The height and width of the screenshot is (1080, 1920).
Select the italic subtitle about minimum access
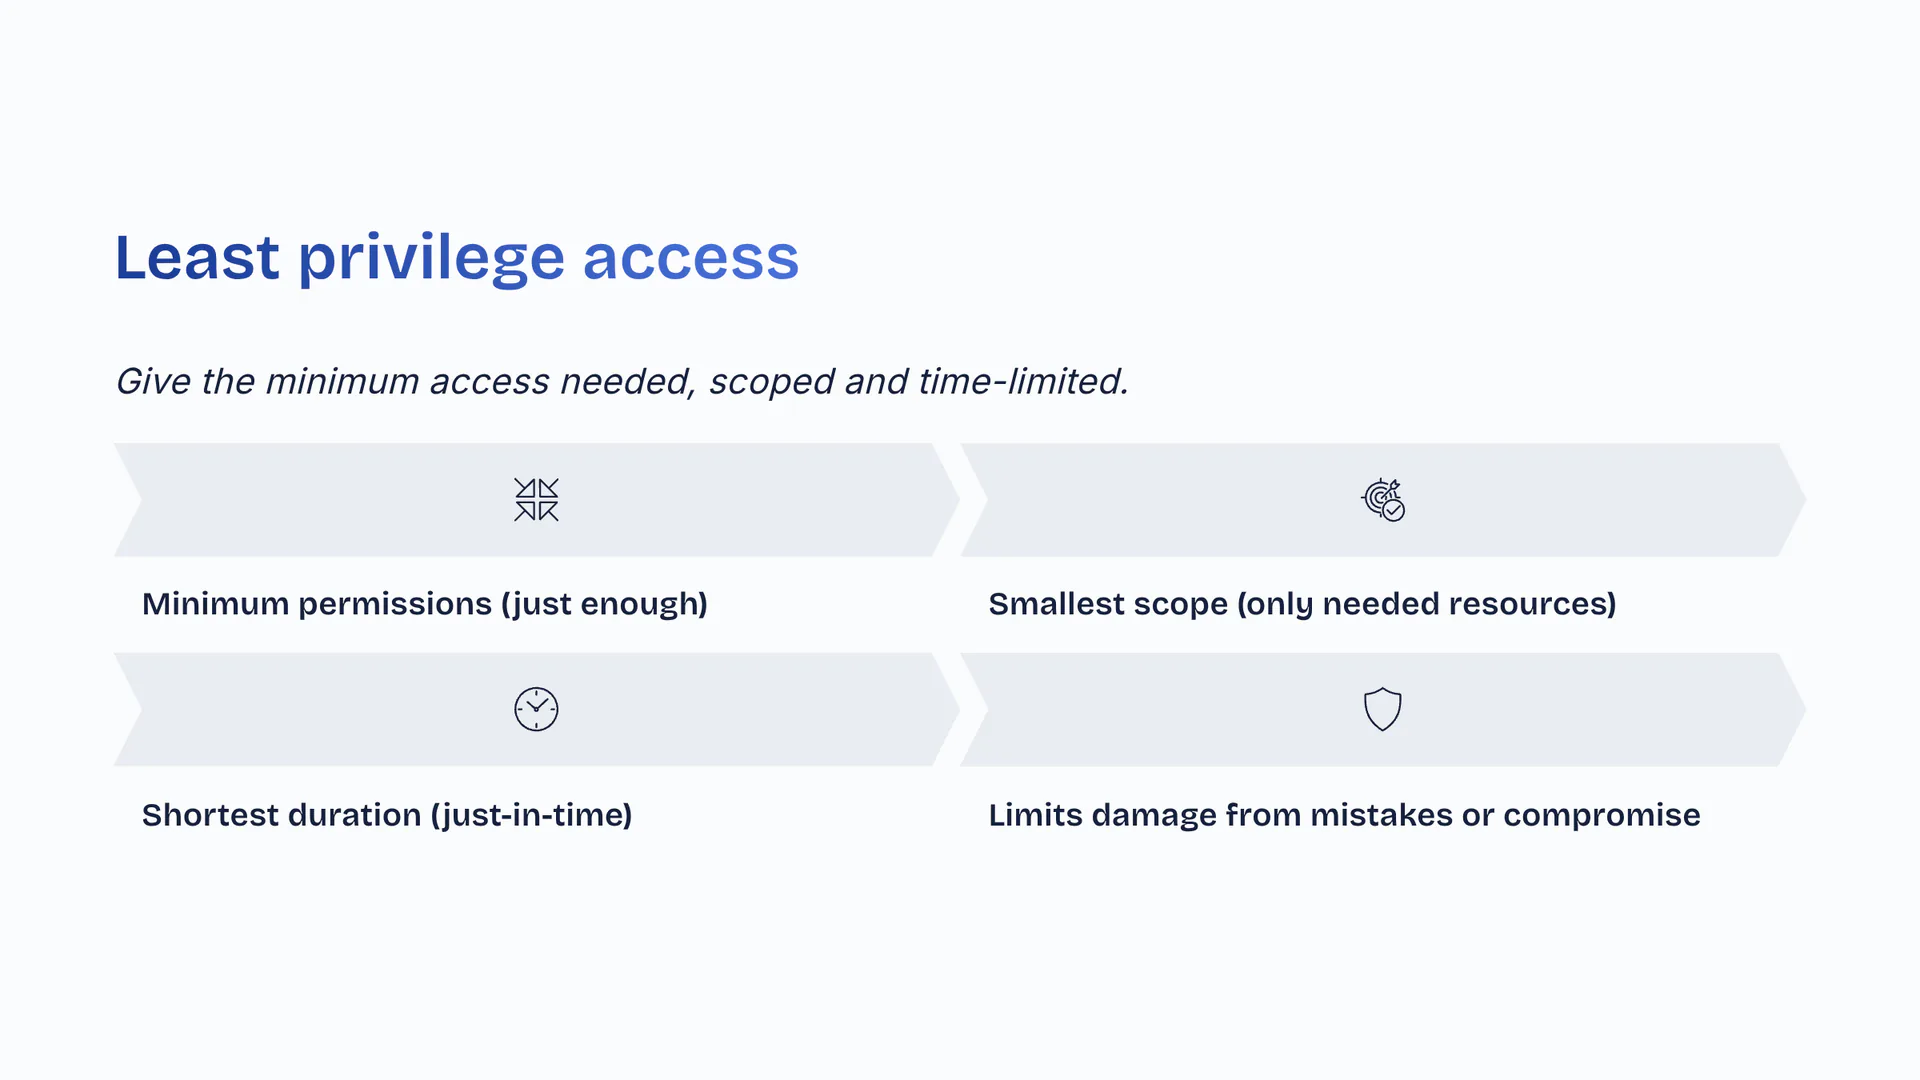622,382
